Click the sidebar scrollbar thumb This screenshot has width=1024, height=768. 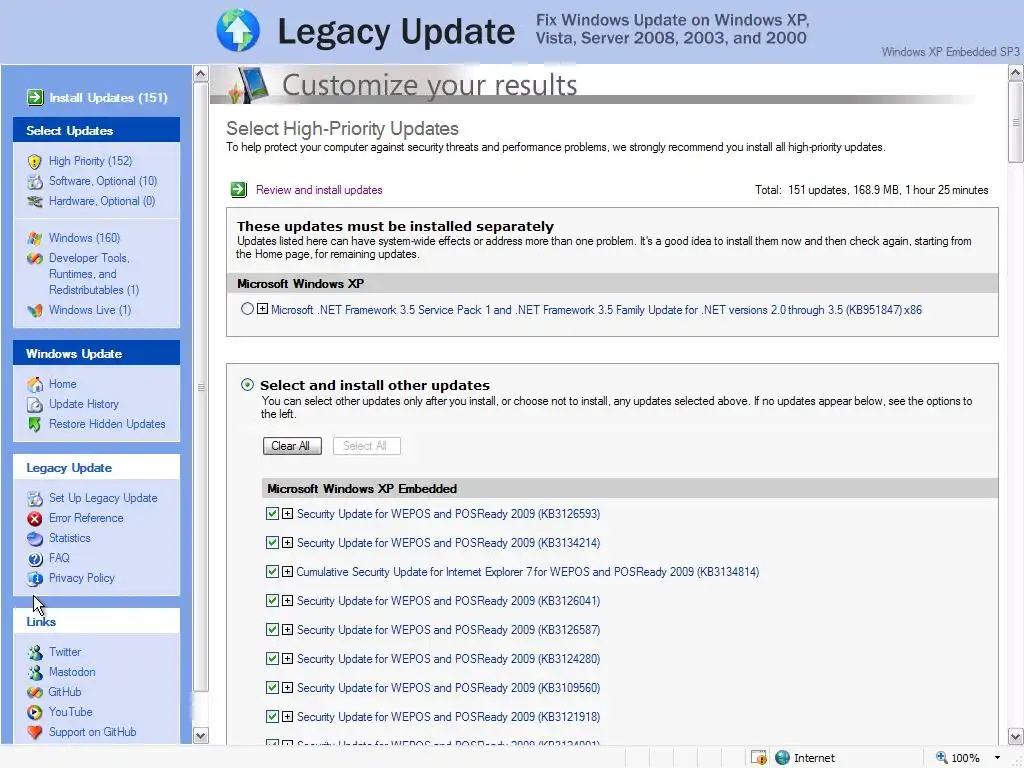click(x=201, y=387)
